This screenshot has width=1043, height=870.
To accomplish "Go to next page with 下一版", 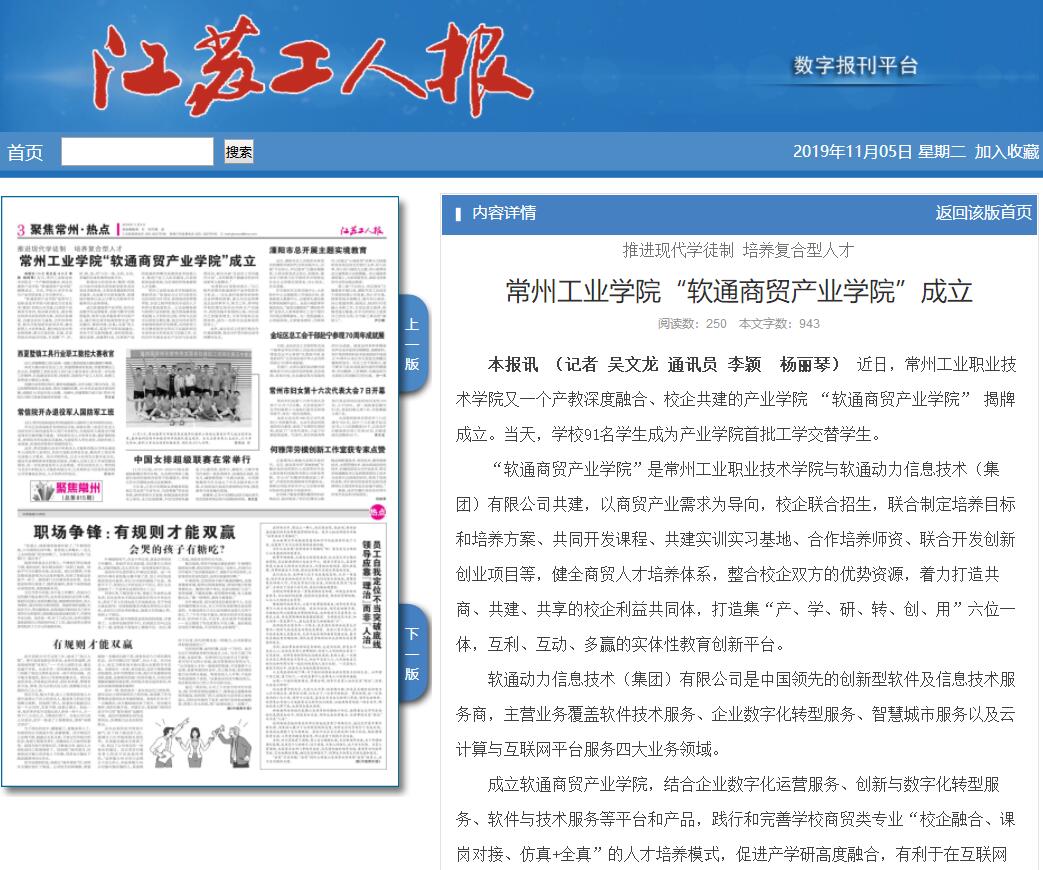I will click(412, 653).
